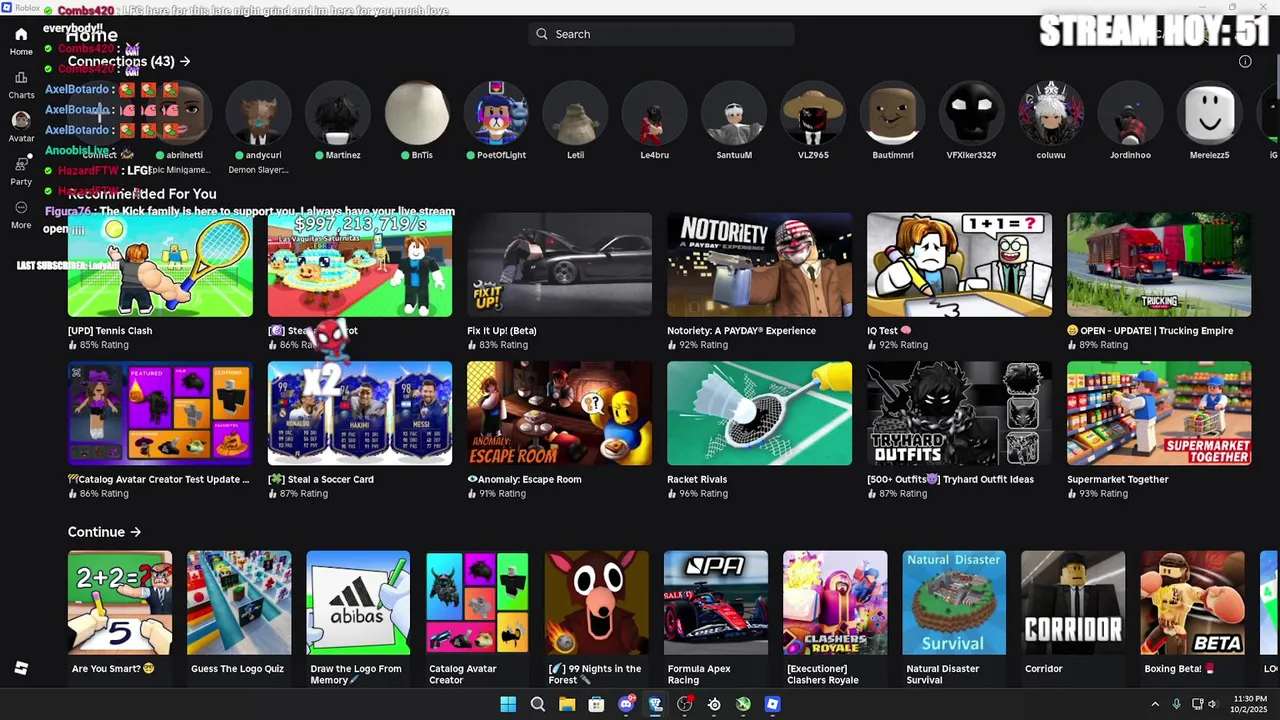Open the Anomaly: Escape Room thumbnail
The image size is (1280, 720).
[559, 413]
